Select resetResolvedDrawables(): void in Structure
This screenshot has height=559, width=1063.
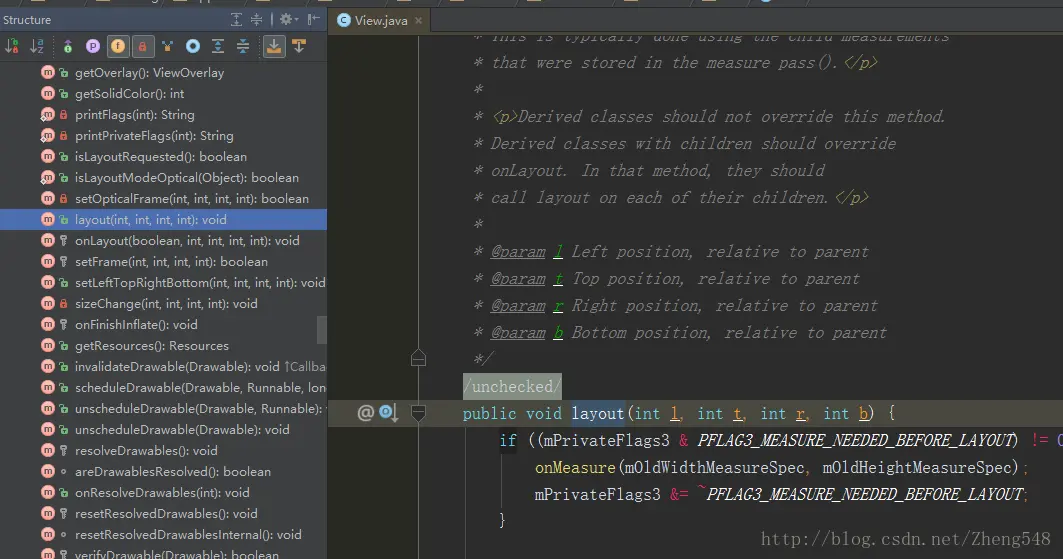[x=166, y=514]
